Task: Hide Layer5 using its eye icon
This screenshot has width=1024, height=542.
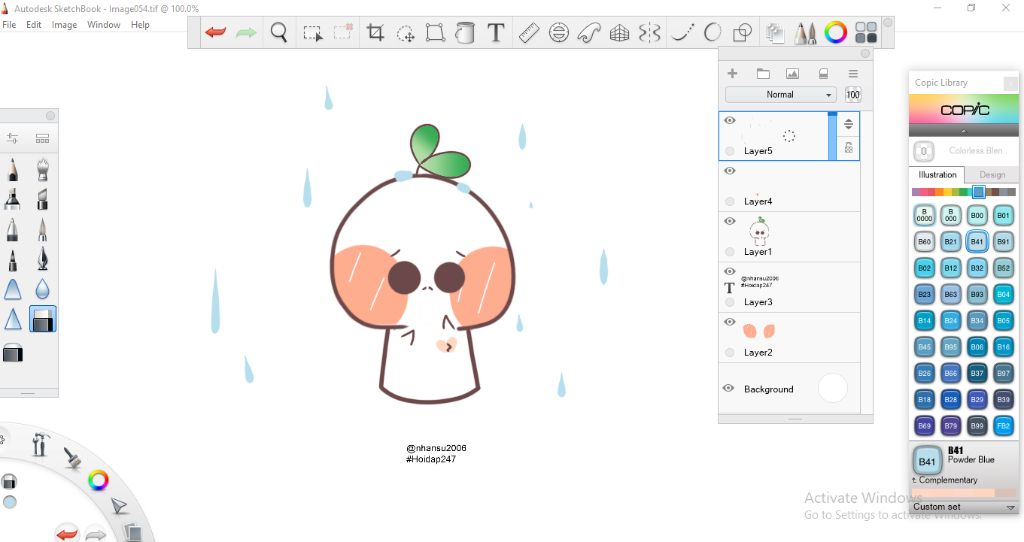Action: [x=729, y=120]
